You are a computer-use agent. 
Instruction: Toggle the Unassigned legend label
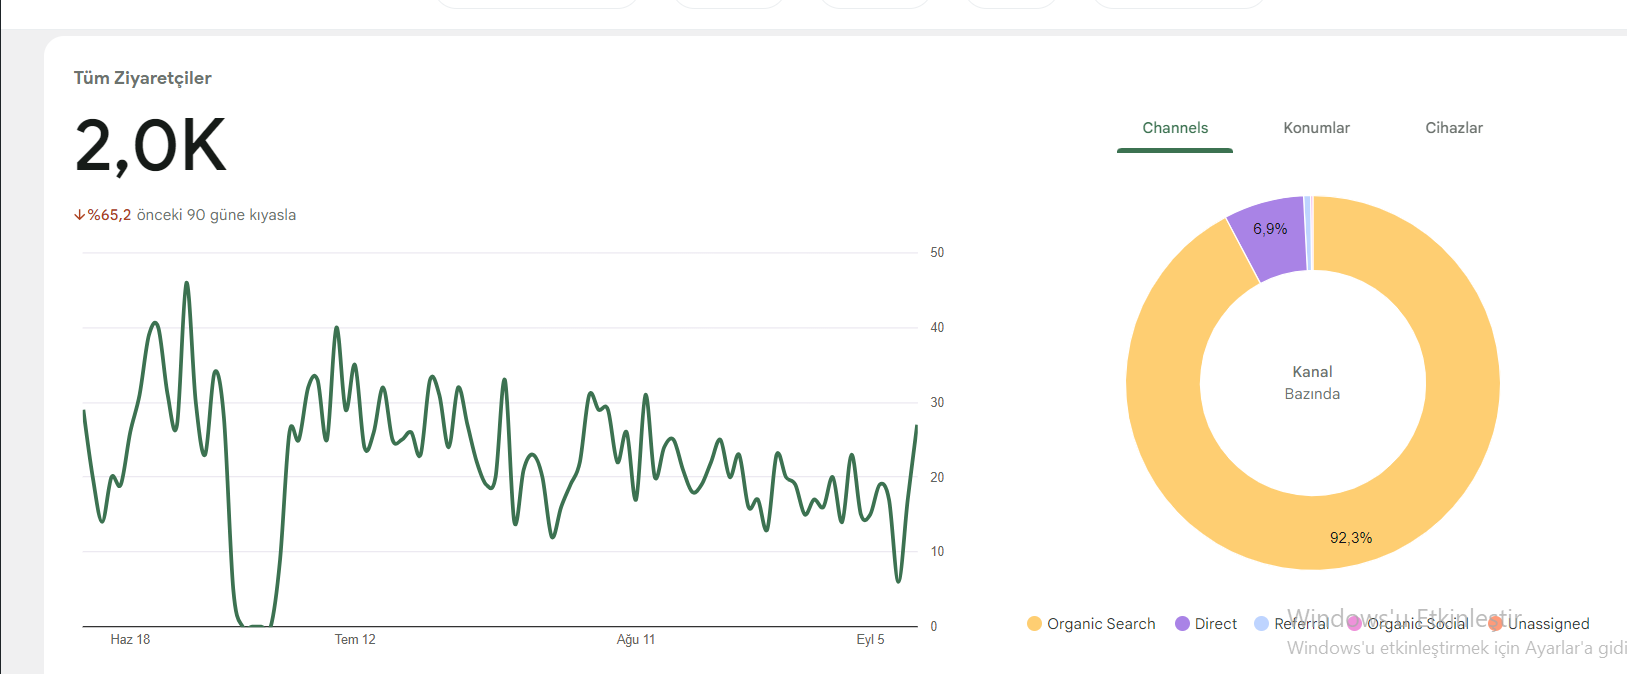pyautogui.click(x=1548, y=624)
